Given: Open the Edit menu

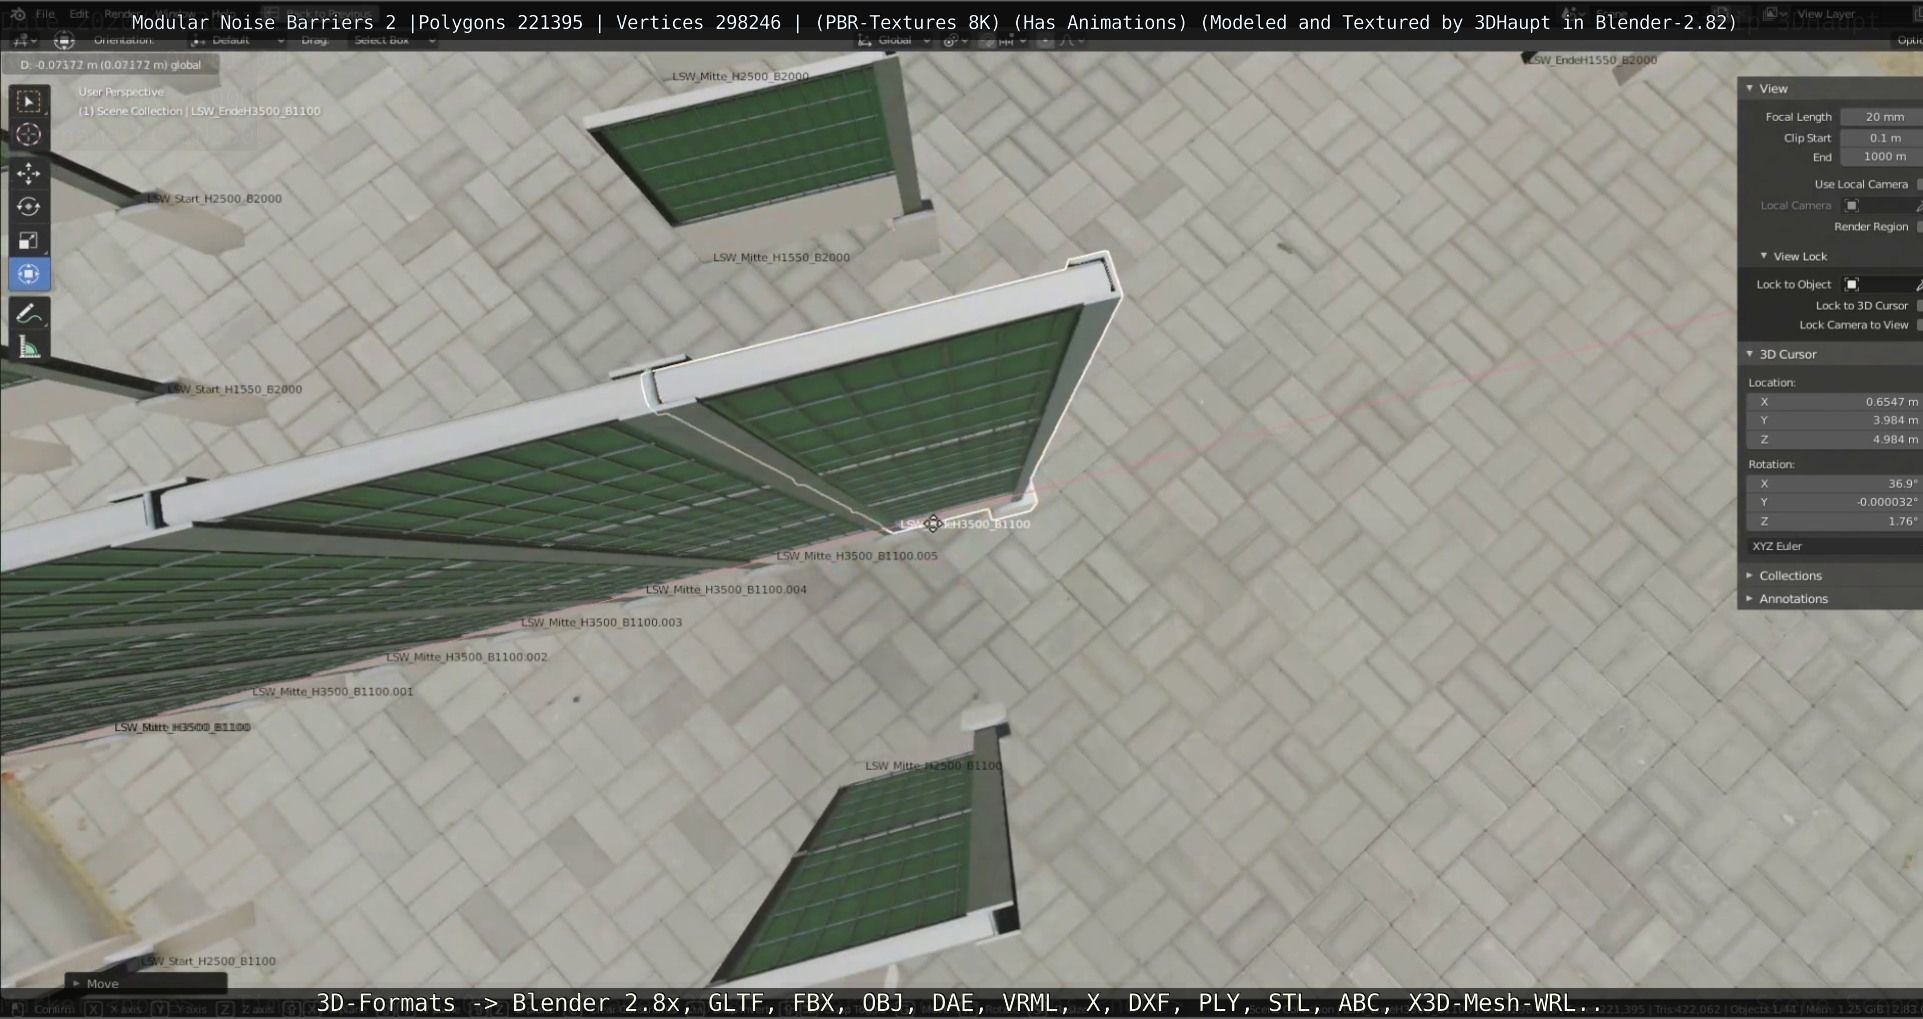Looking at the screenshot, I should tap(79, 14).
